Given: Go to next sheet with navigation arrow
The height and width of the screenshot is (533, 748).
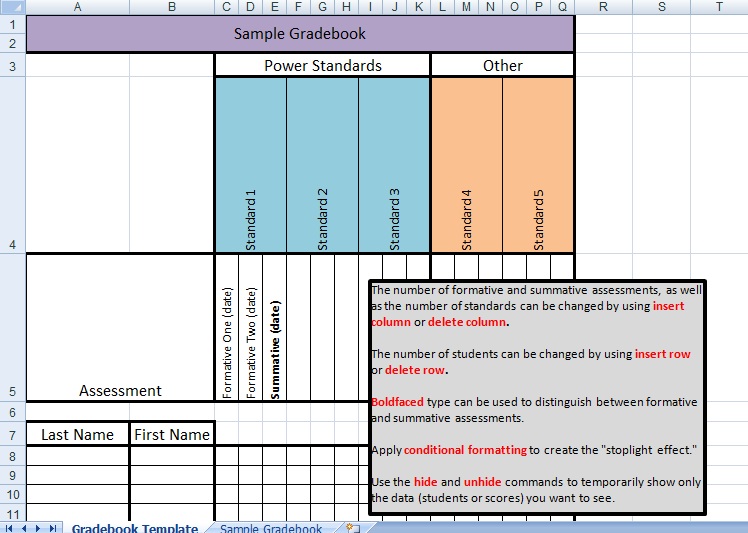Looking at the screenshot, I should pyautogui.click(x=37, y=528).
